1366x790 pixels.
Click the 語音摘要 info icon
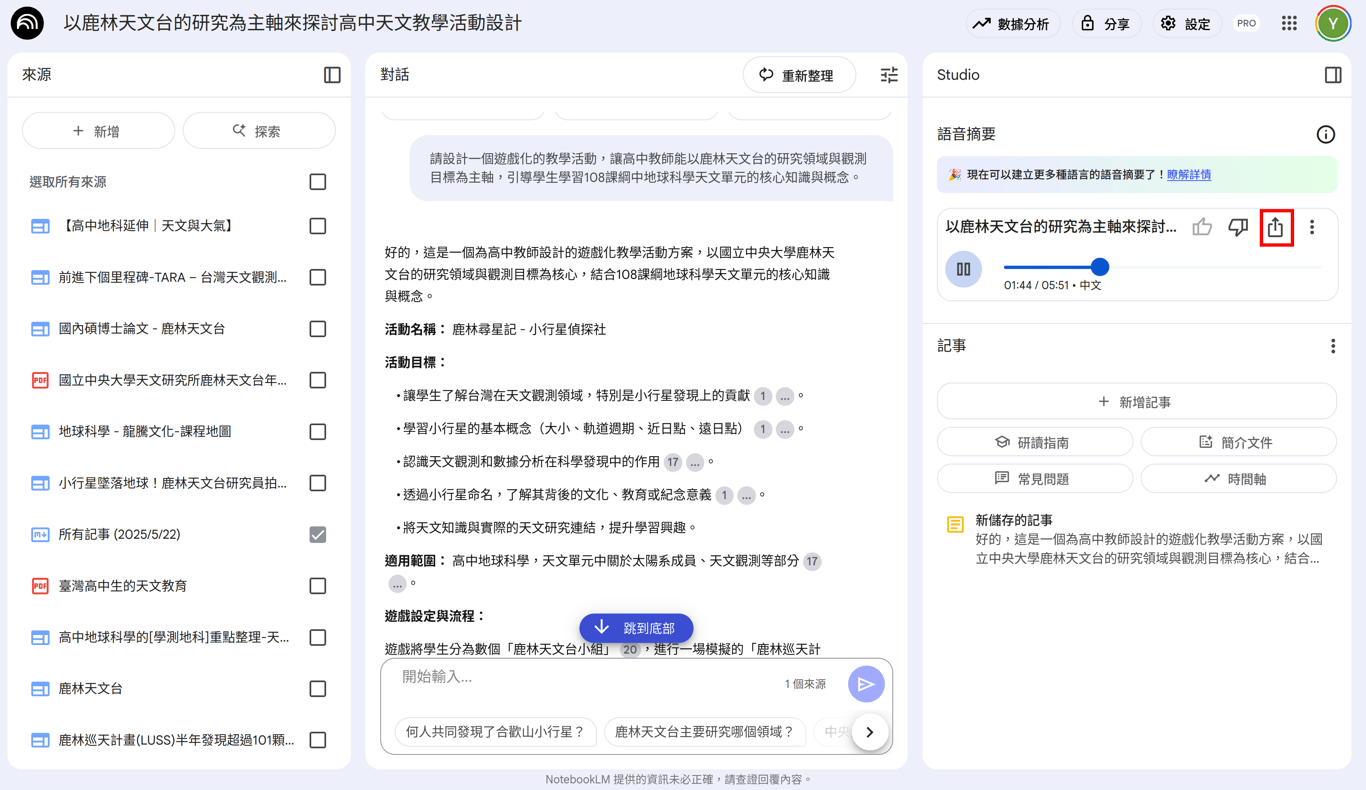tap(1326, 134)
